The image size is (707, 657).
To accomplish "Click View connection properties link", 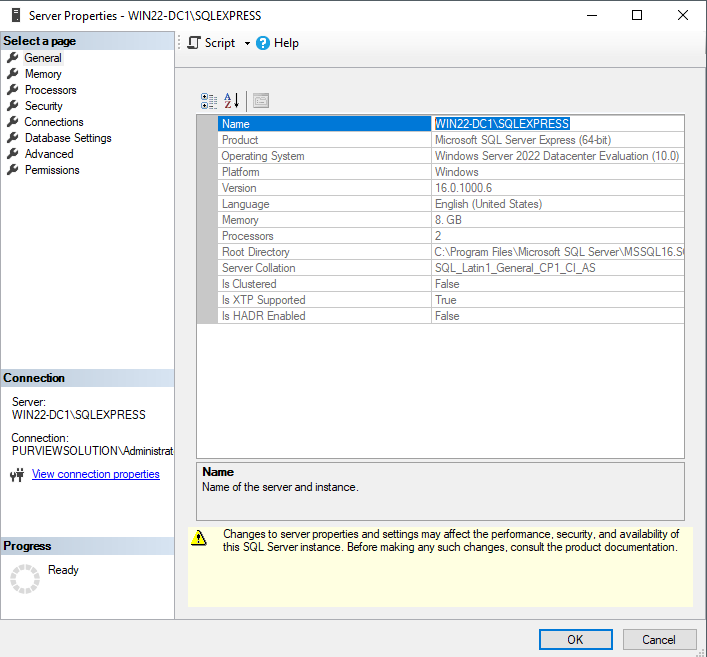I will (96, 474).
